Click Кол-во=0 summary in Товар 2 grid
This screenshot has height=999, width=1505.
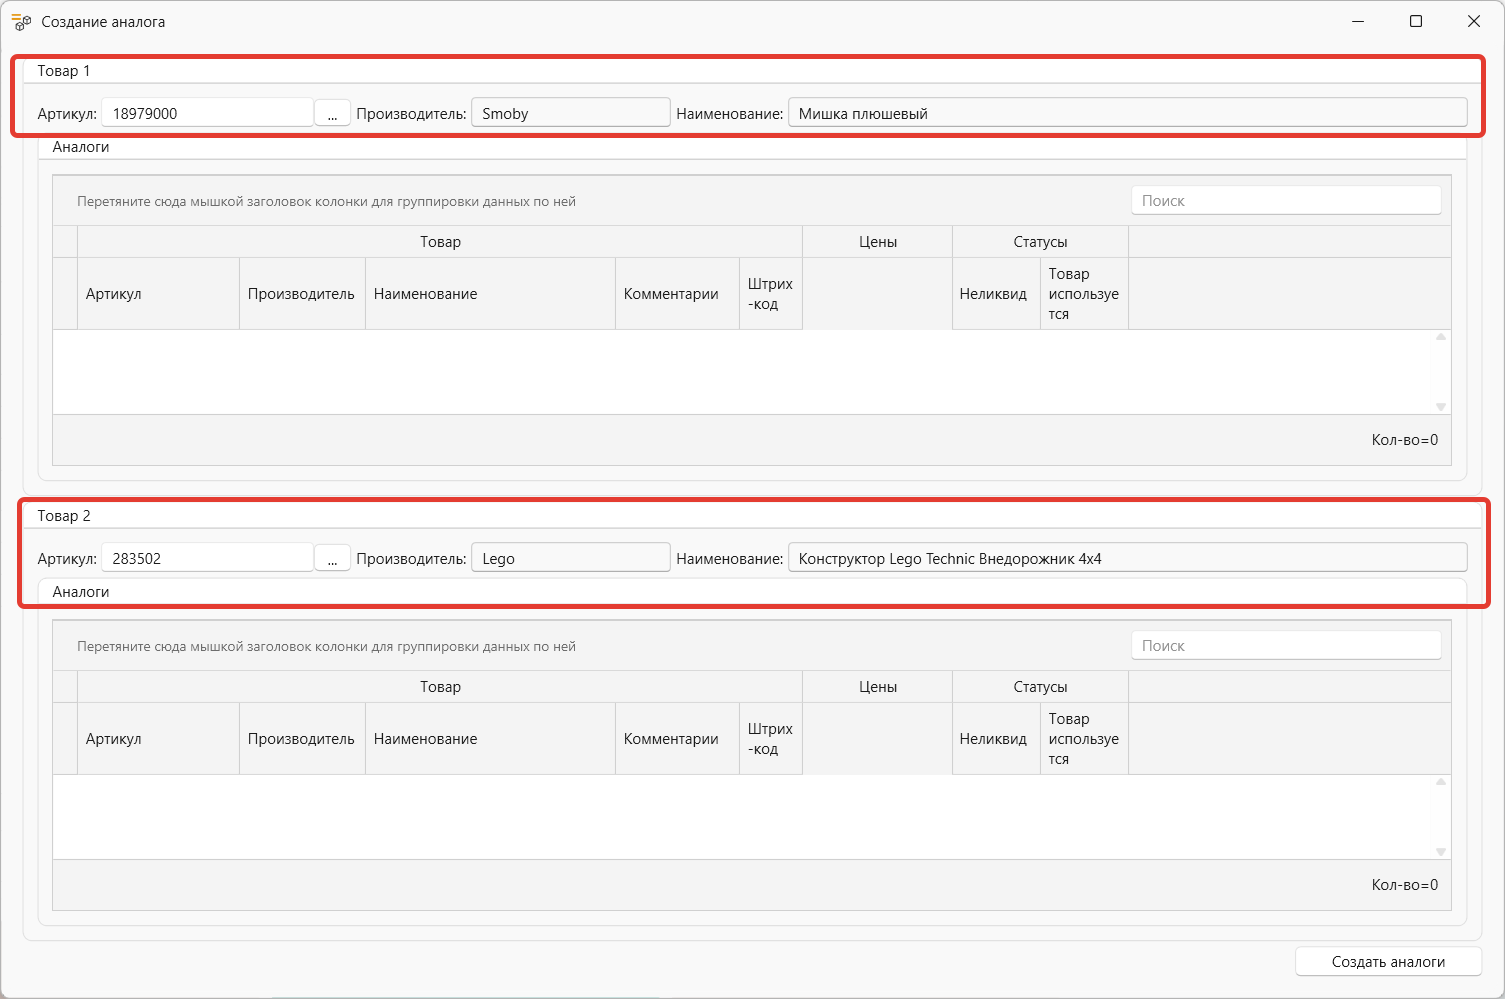pyautogui.click(x=1404, y=885)
